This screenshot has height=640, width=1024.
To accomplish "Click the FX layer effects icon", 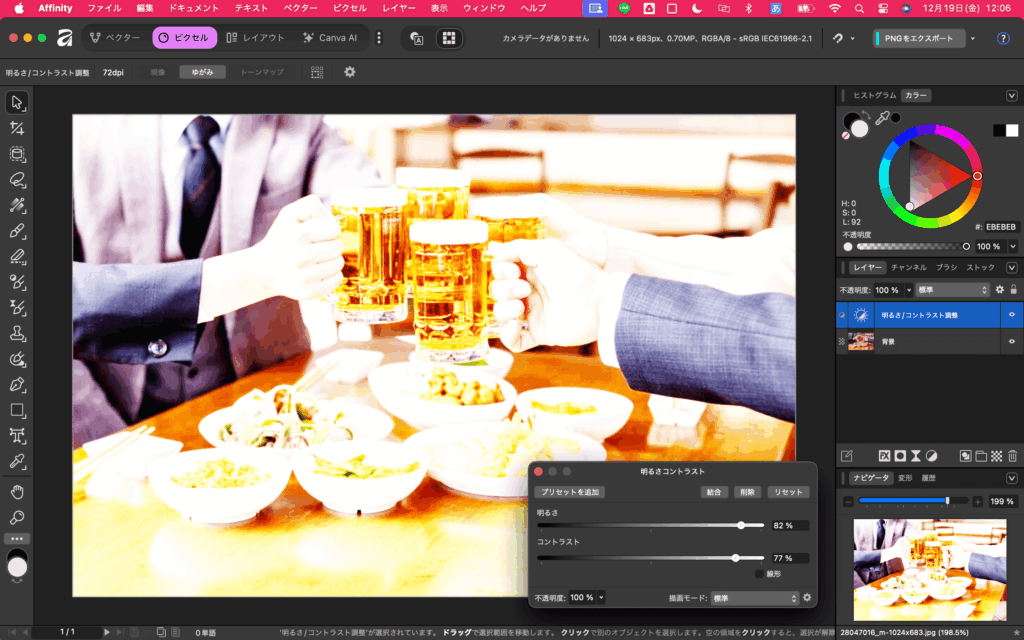I will (884, 456).
